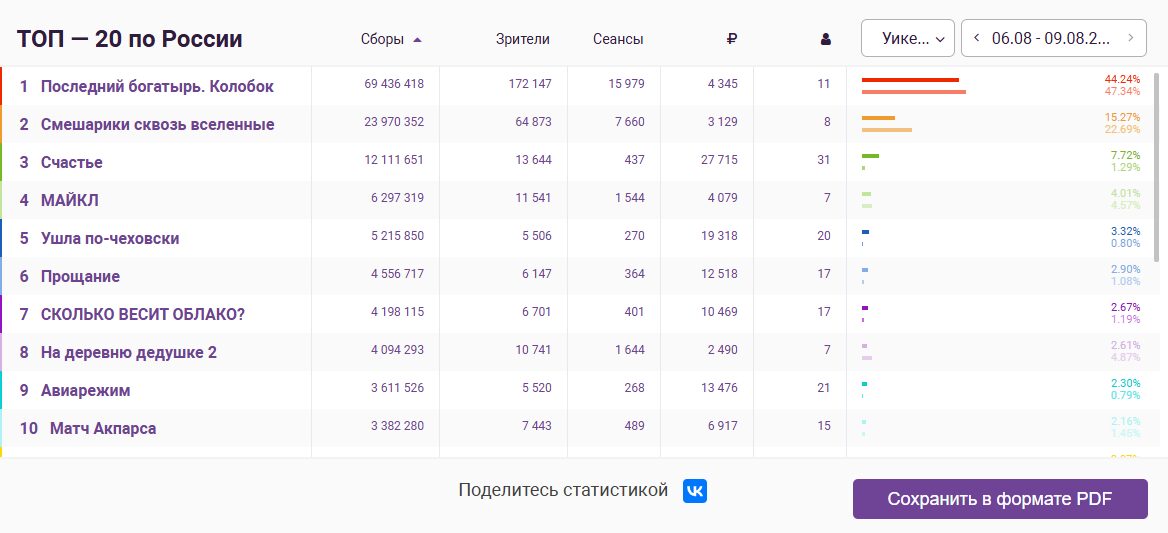Open the film Последний богатырь. Колобок
The height and width of the screenshot is (533, 1168).
pos(157,86)
